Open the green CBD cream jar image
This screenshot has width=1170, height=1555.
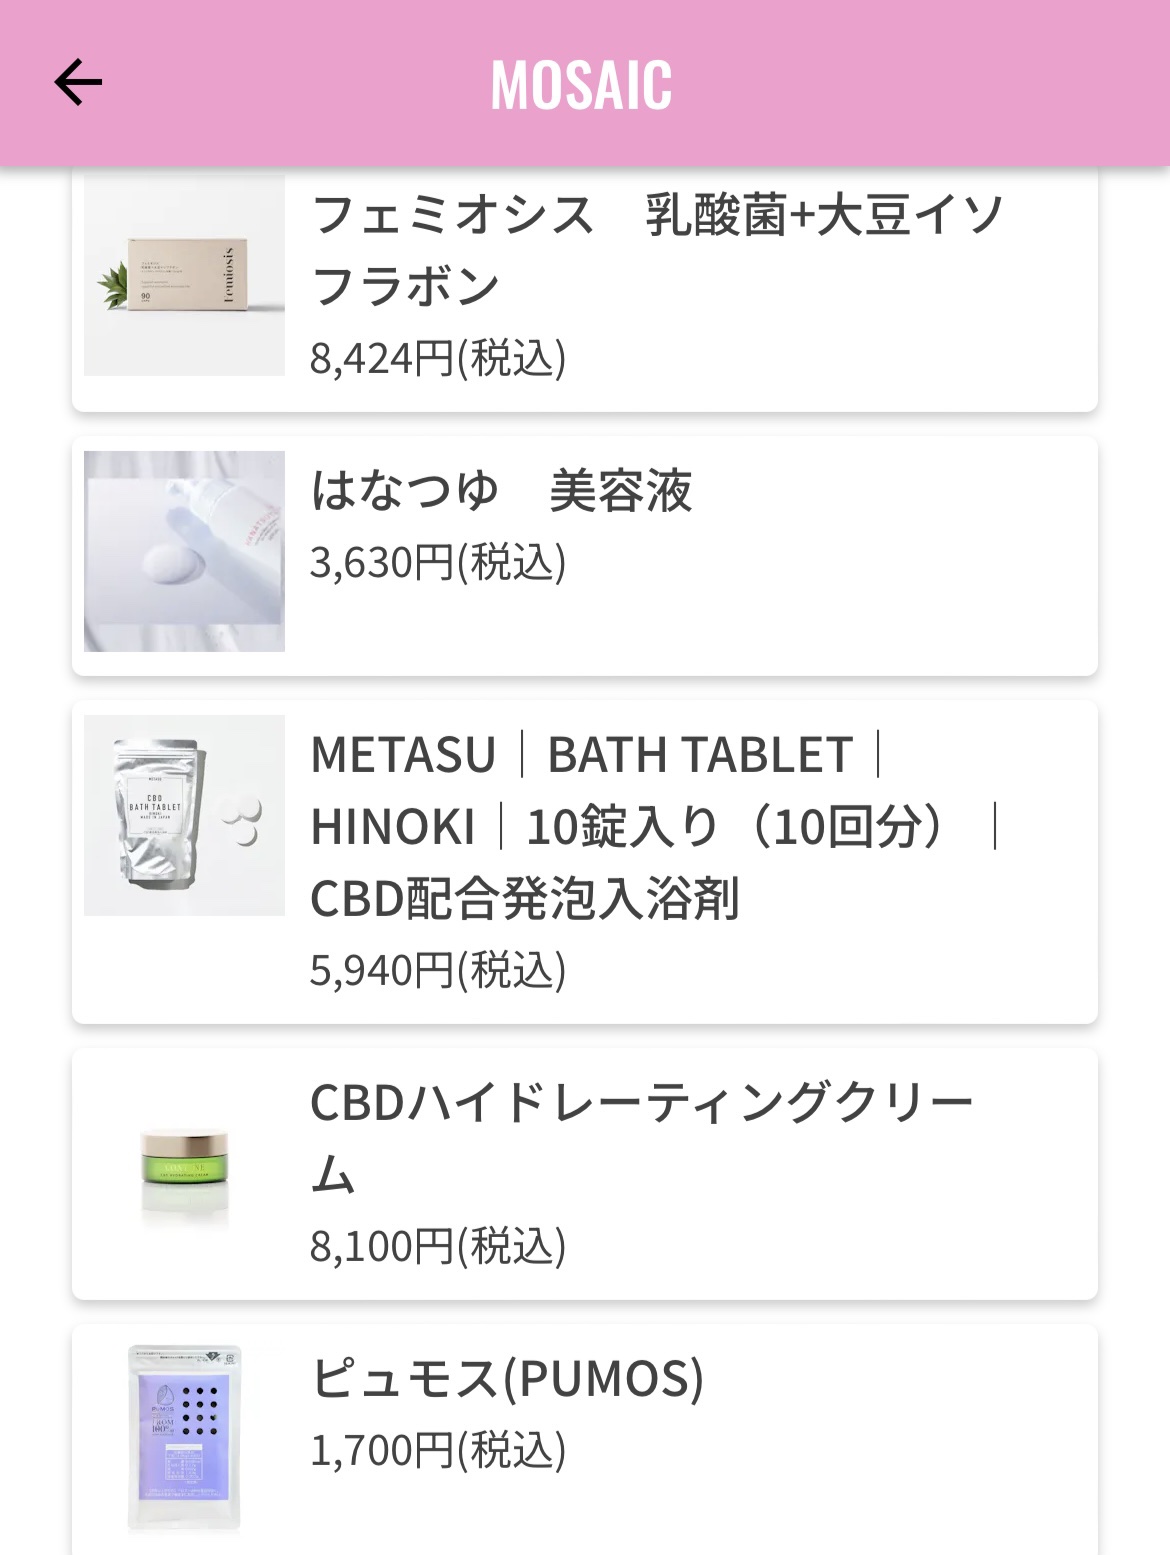click(x=184, y=1170)
